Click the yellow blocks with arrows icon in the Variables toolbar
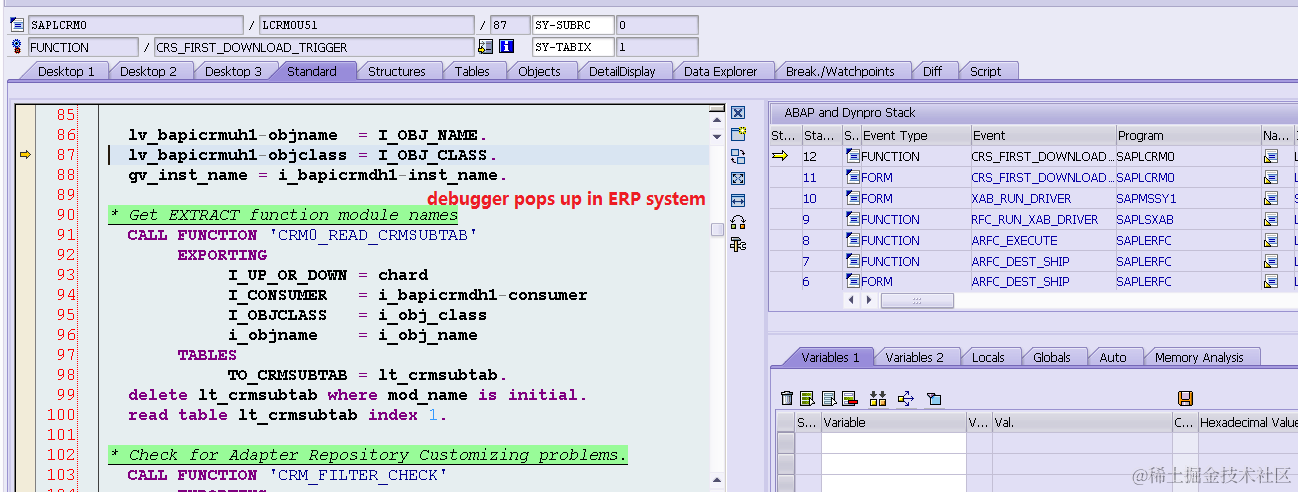Viewport: 1298px width, 492px height. (x=878, y=398)
